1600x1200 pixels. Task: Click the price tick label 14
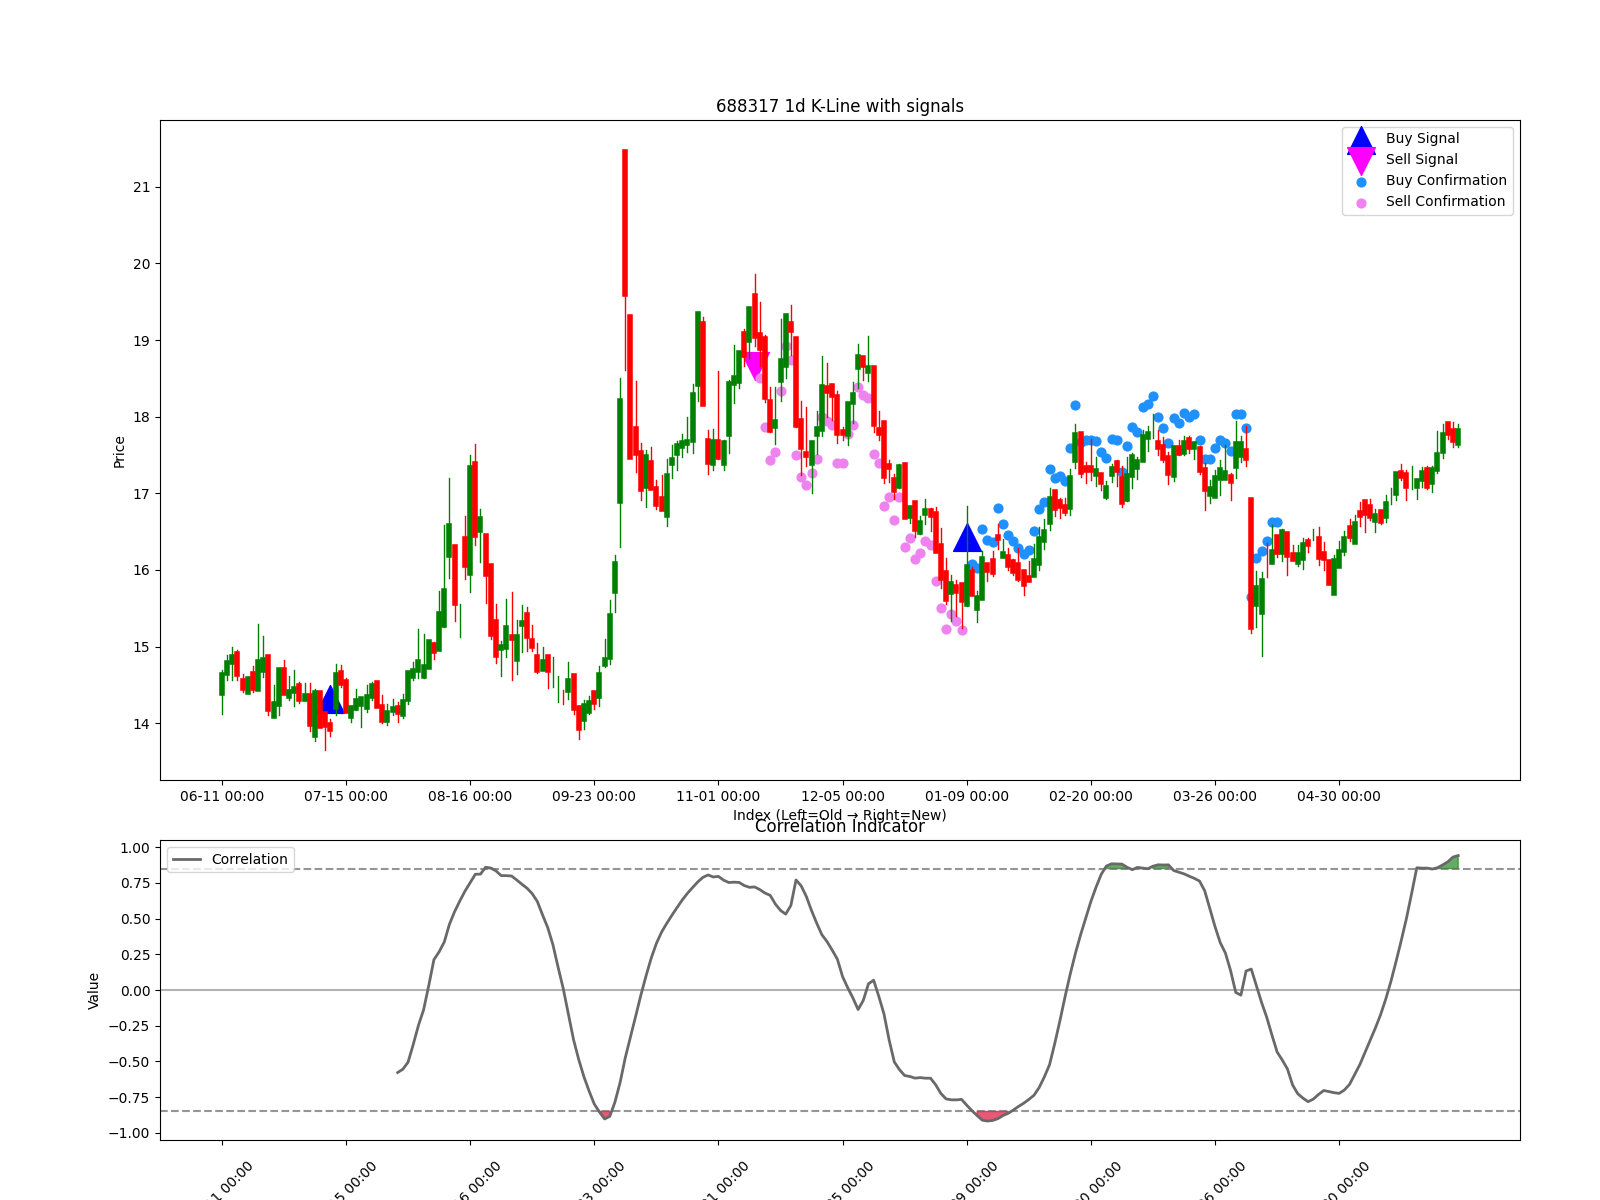coord(141,724)
